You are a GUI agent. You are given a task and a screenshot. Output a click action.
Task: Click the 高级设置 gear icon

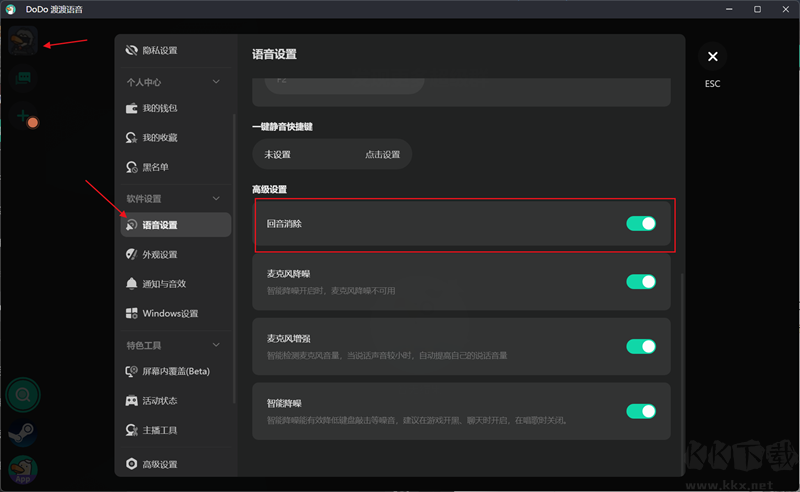point(132,463)
